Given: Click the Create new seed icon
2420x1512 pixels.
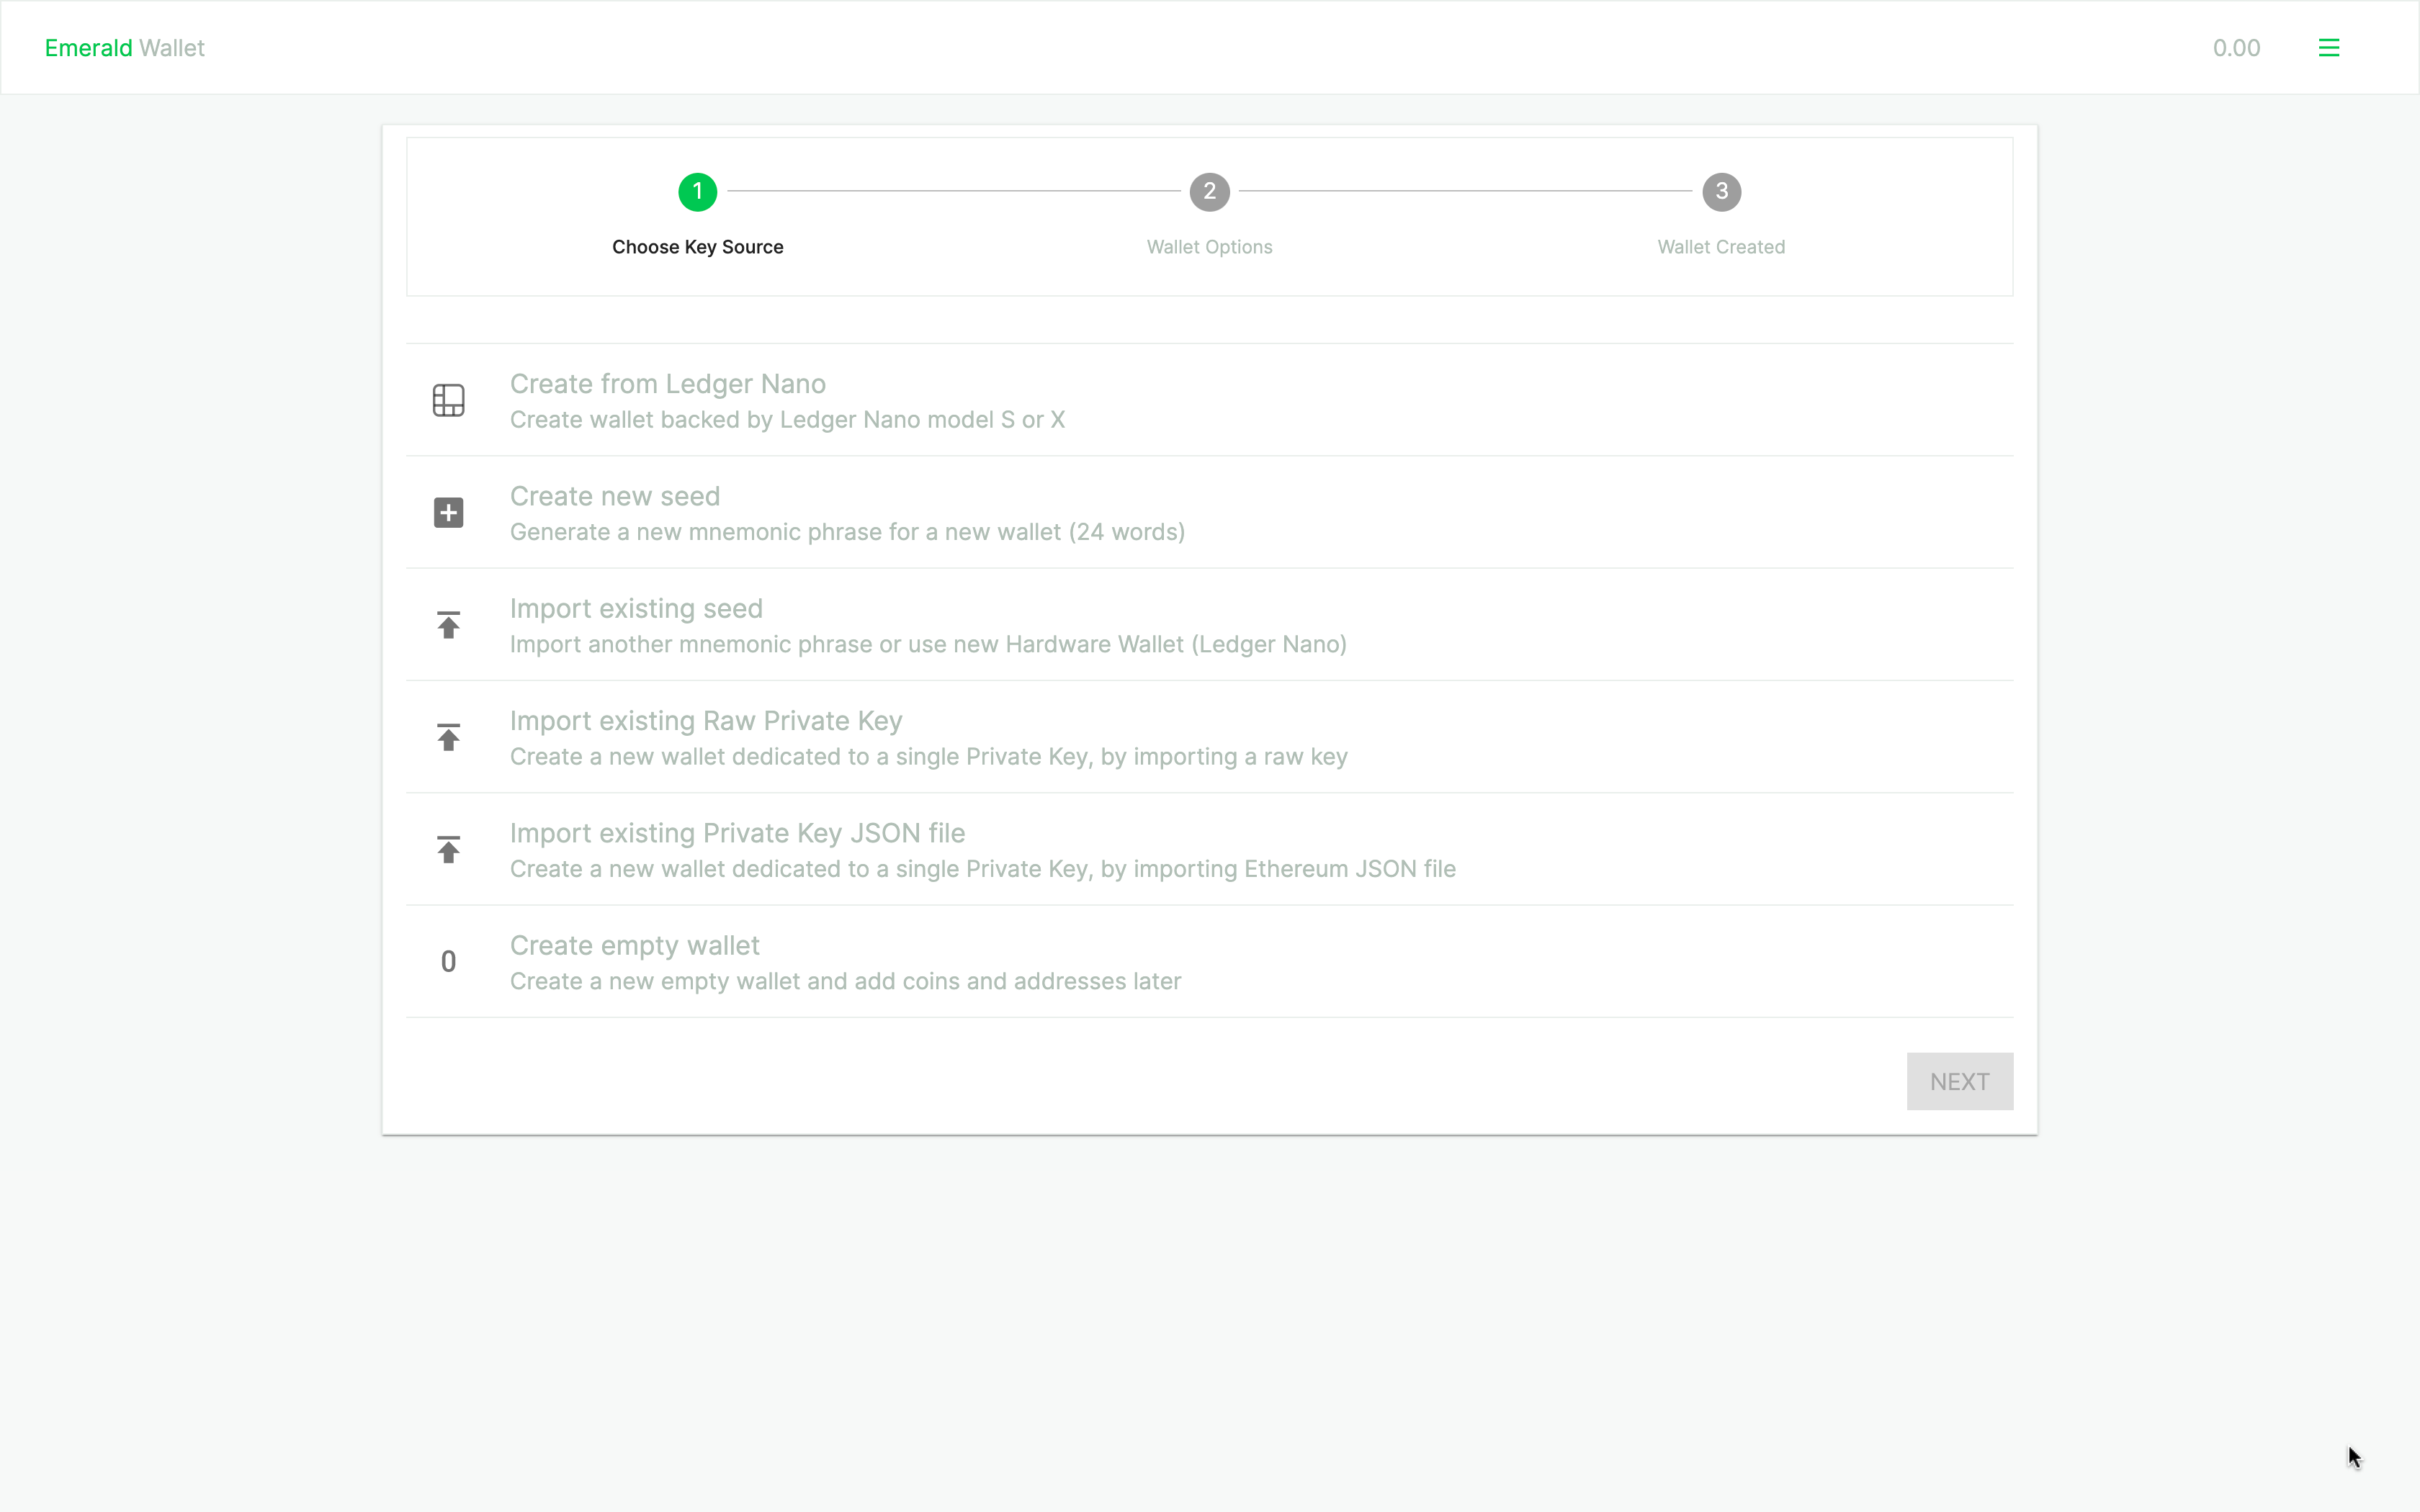Looking at the screenshot, I should pyautogui.click(x=448, y=512).
